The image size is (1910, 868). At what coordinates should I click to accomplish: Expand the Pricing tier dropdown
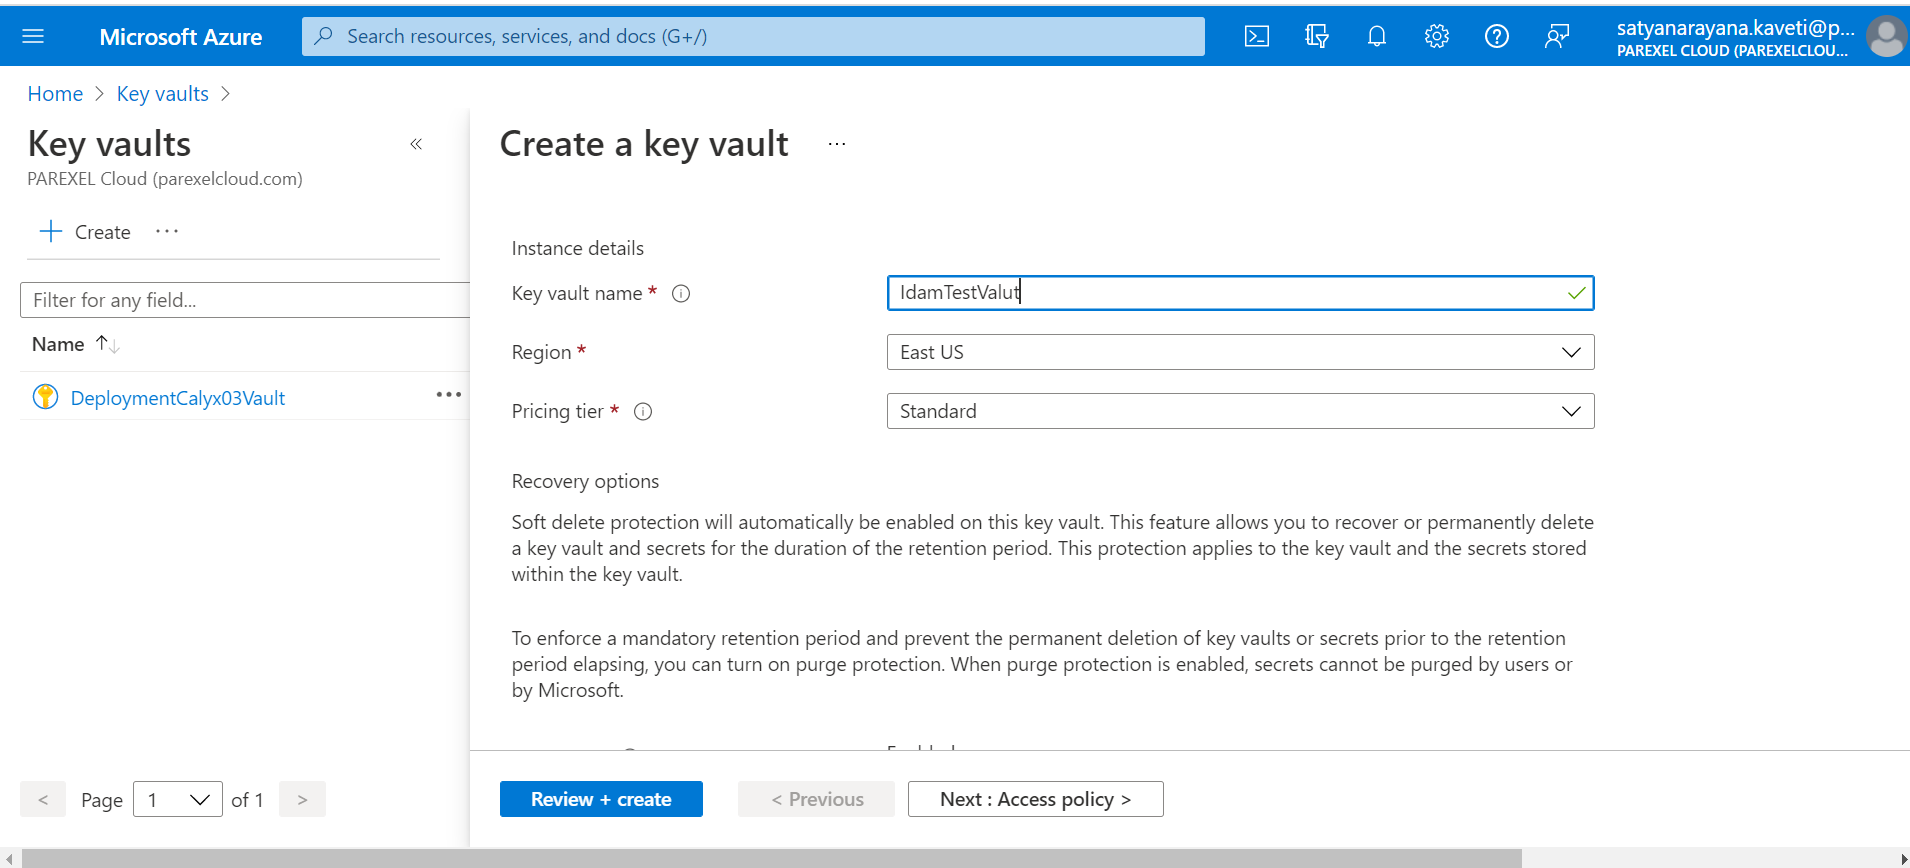pyautogui.click(x=1240, y=411)
